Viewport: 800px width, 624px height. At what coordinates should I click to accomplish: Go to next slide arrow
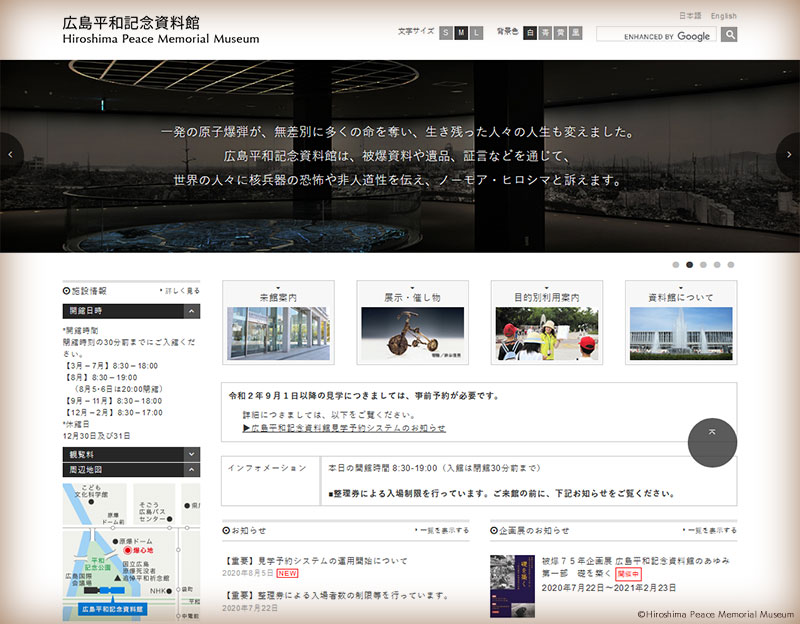tap(788, 155)
